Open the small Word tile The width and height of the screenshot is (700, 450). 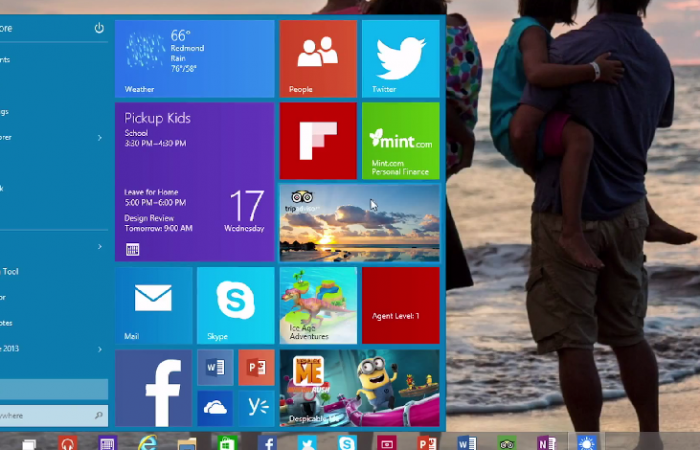click(x=215, y=367)
